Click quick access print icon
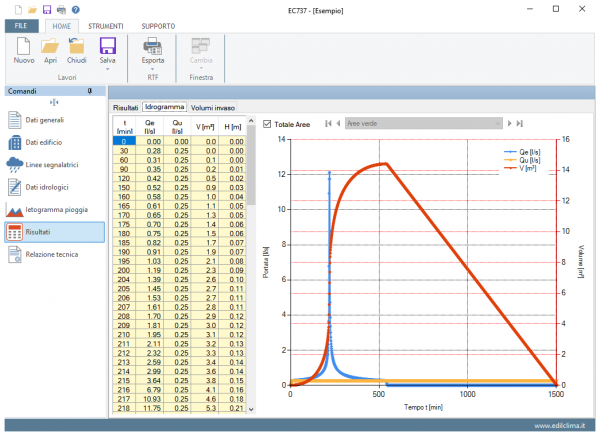600x436 pixels. coord(61,10)
